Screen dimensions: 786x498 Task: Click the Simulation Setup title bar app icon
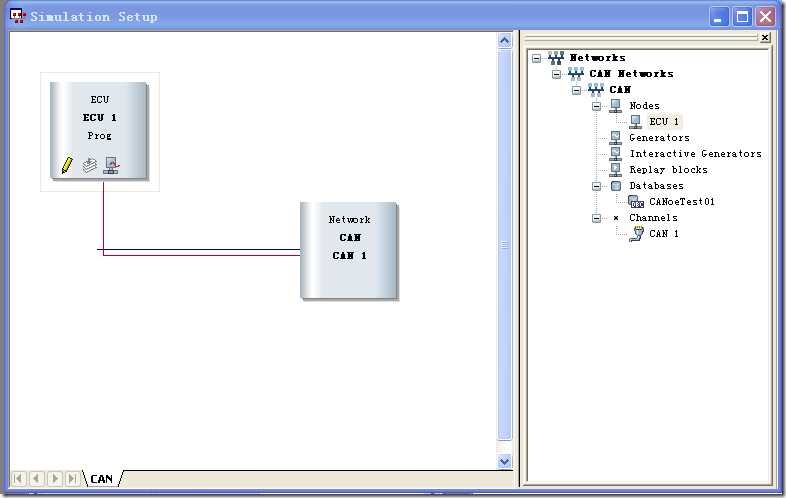[18, 16]
